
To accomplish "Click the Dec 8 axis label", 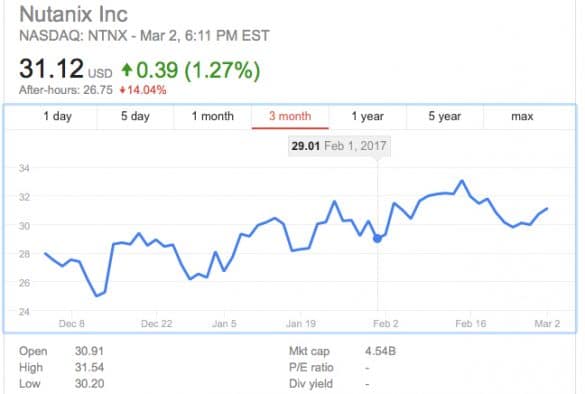I will 72,323.
